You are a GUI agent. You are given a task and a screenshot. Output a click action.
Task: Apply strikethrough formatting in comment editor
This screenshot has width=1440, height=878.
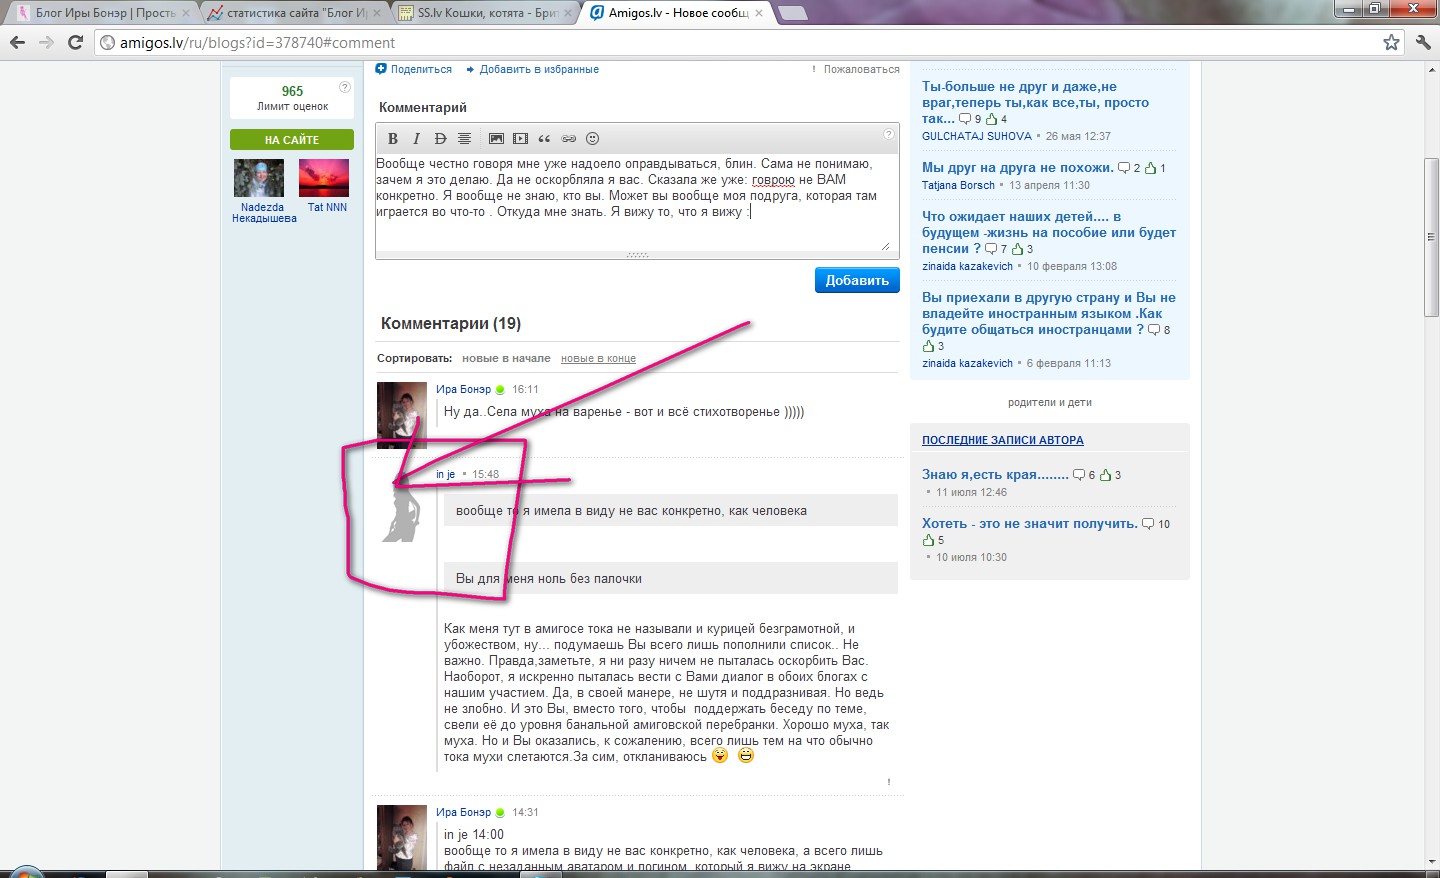440,139
